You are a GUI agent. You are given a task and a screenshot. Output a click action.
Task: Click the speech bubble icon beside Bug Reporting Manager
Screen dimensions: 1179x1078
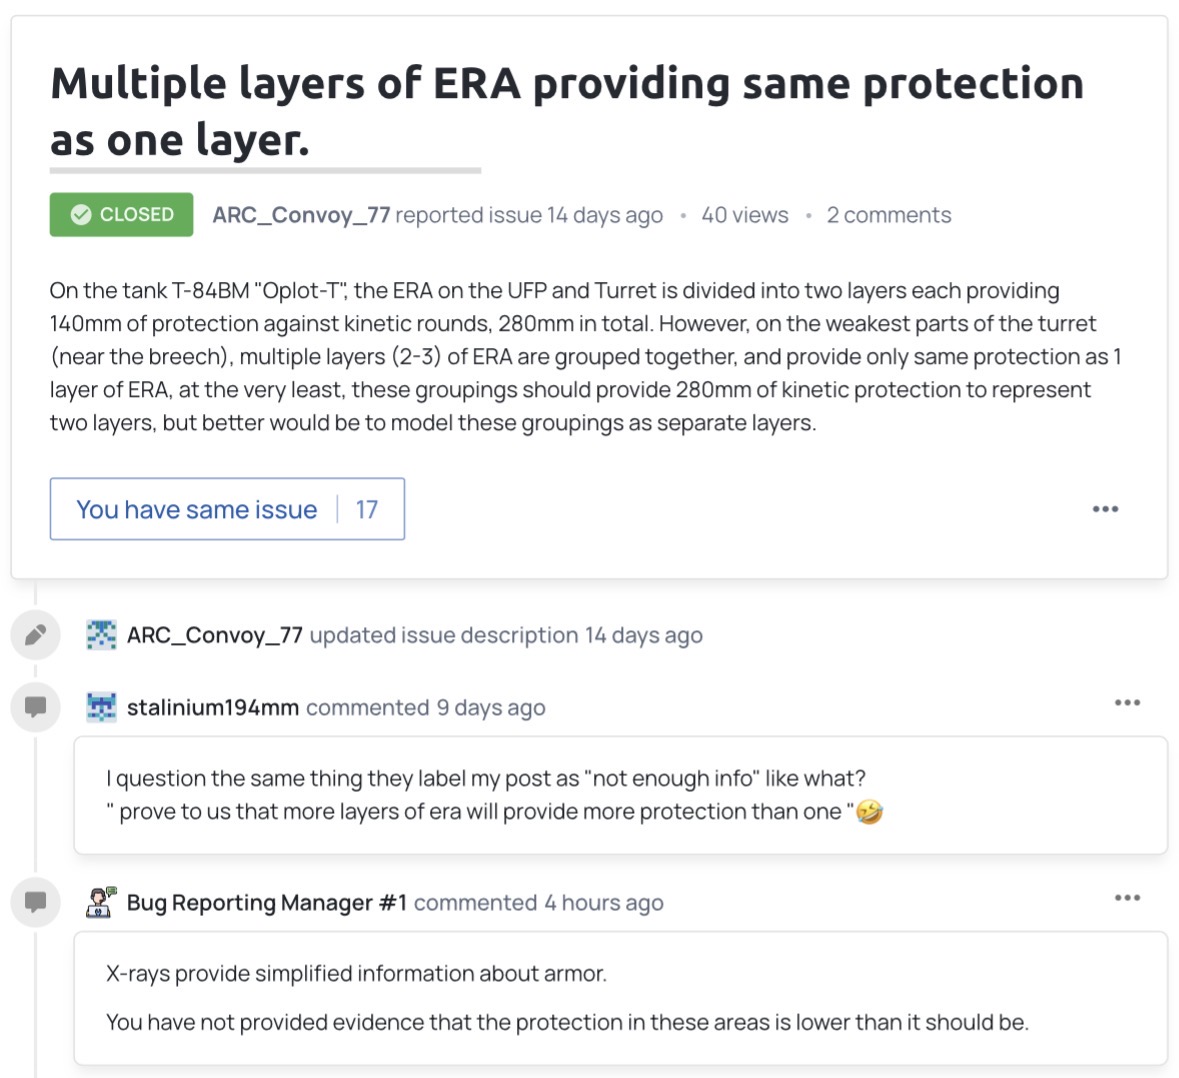35,902
